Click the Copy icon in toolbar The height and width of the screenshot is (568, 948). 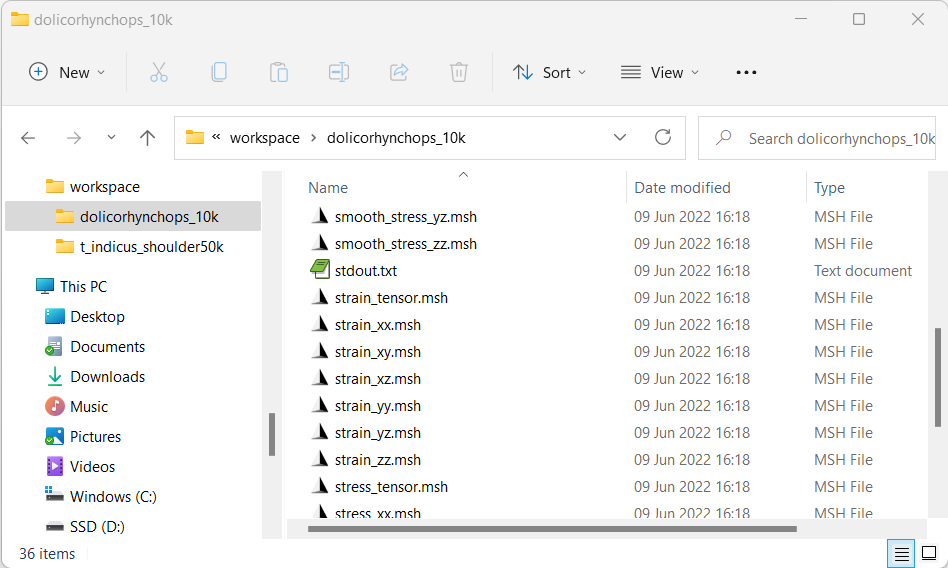pyautogui.click(x=218, y=72)
